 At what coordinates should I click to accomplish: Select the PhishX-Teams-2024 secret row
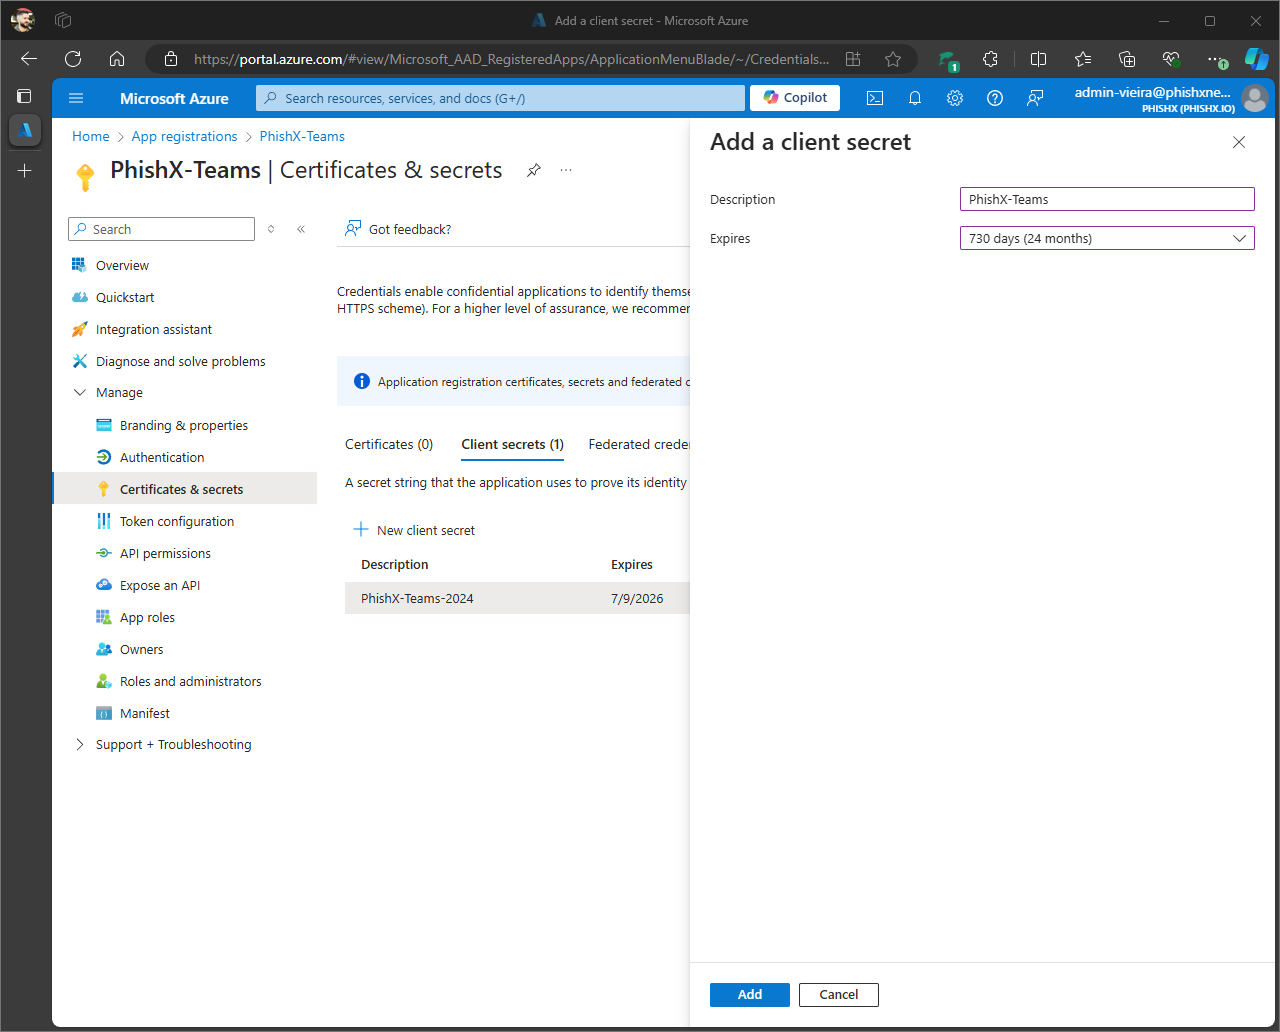click(517, 598)
